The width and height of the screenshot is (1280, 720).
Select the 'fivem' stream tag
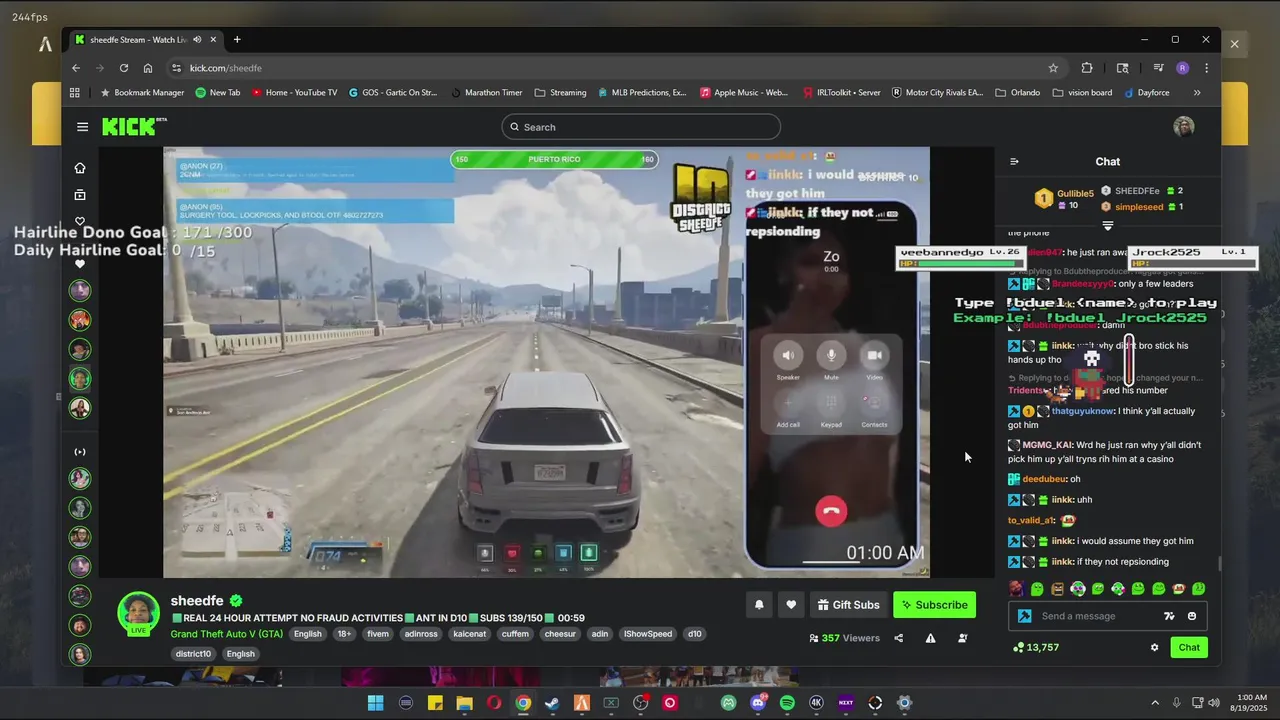point(378,634)
